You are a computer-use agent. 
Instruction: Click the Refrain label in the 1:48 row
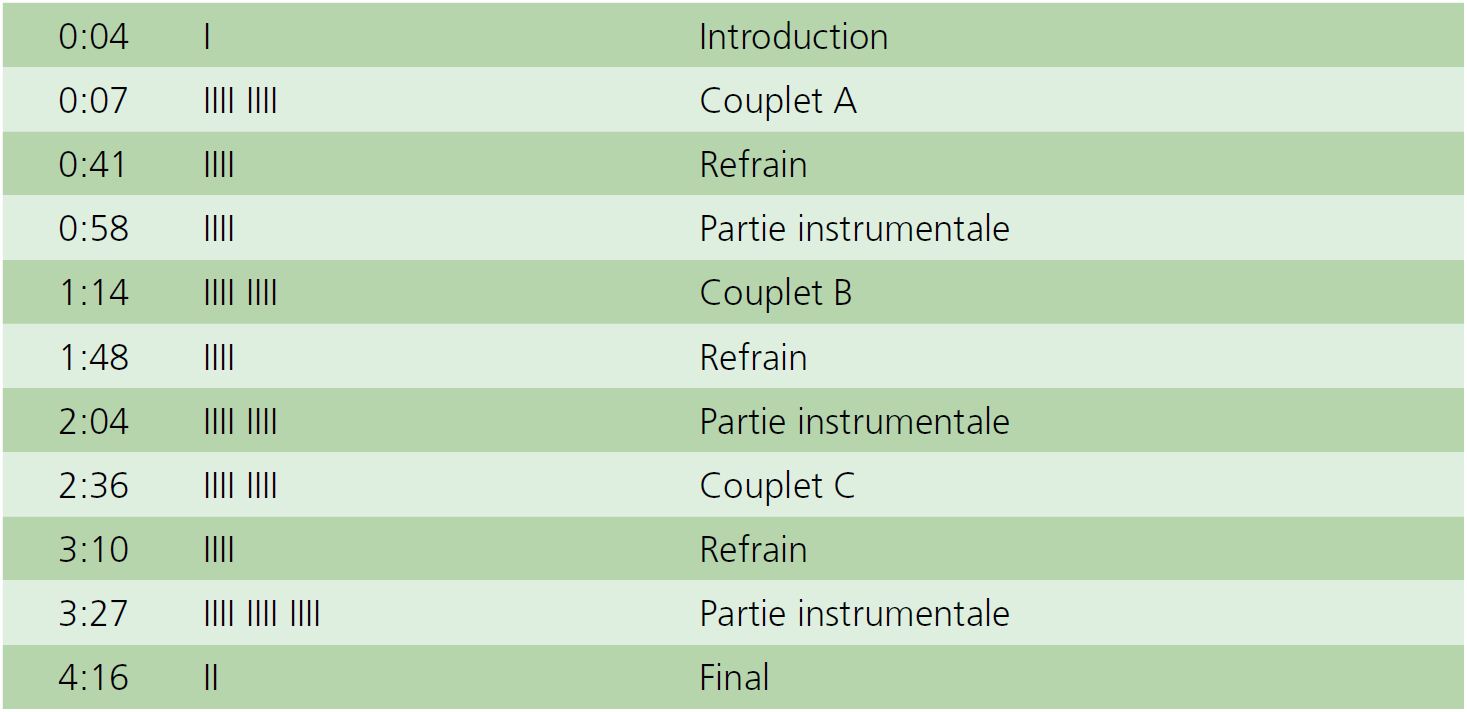coord(753,357)
